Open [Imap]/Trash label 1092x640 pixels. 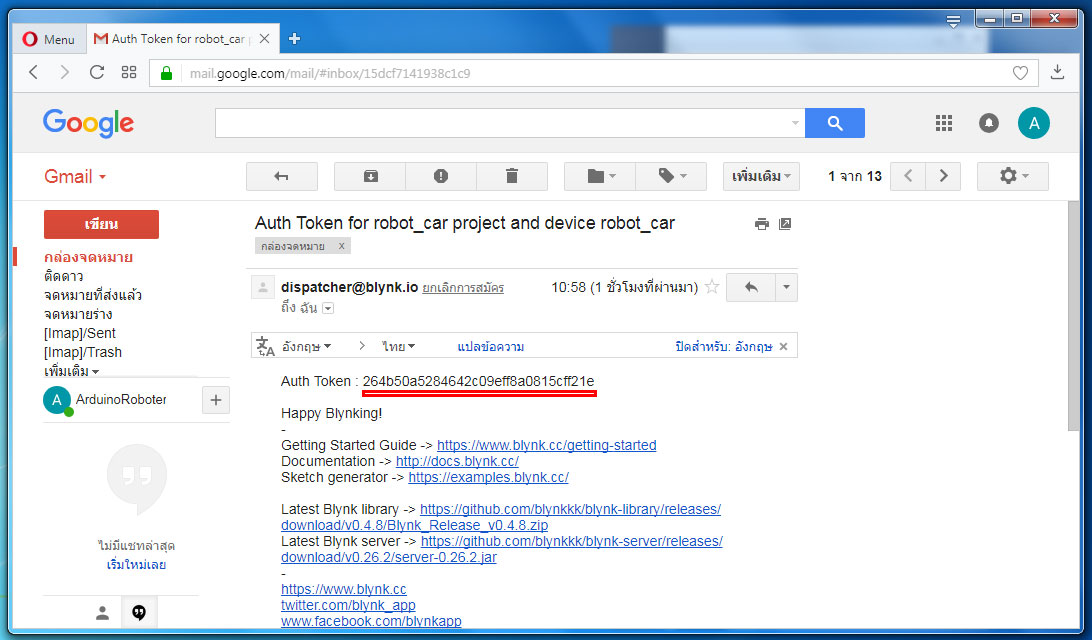pos(82,352)
